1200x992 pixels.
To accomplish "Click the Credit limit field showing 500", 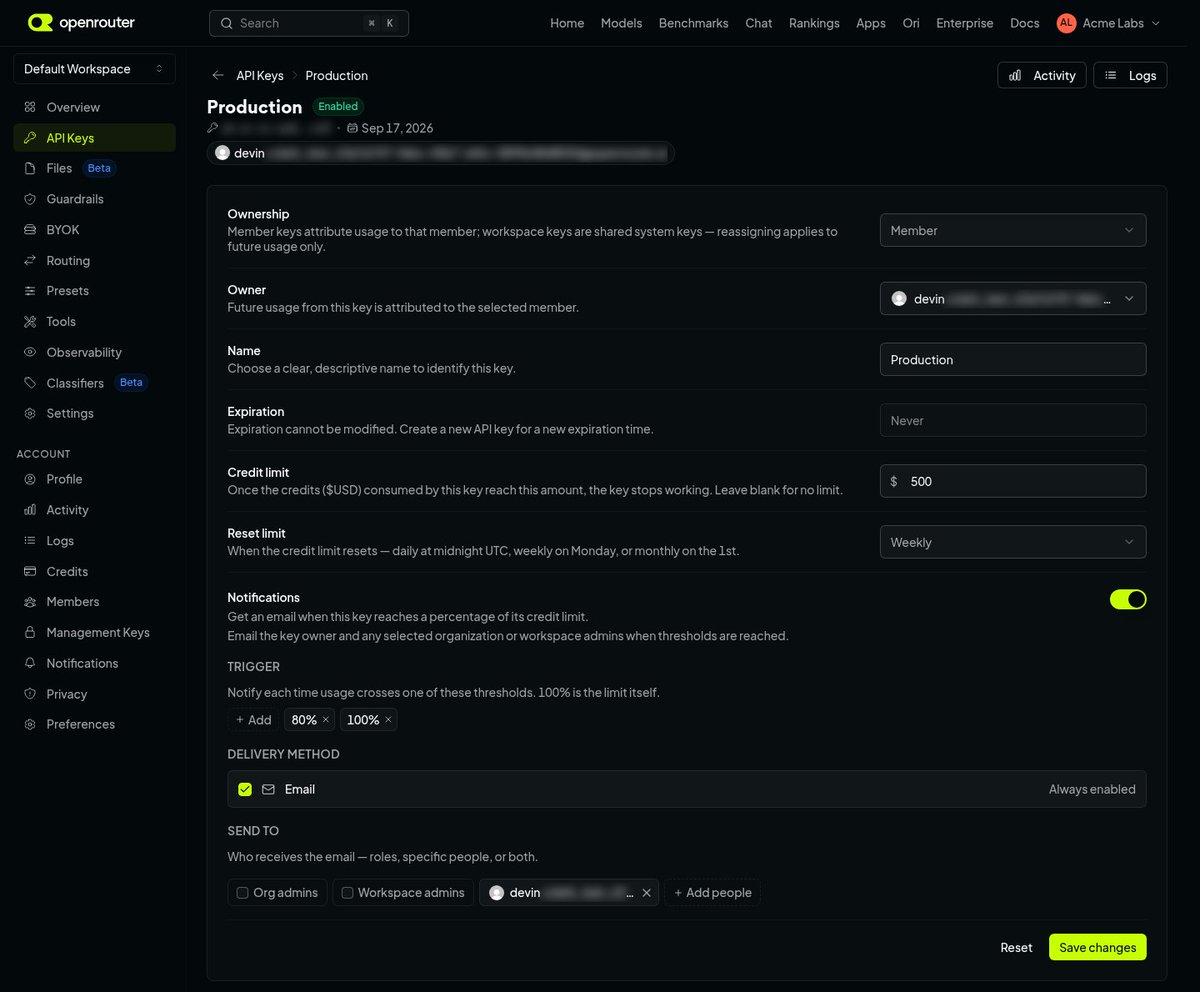I will click(x=1013, y=481).
